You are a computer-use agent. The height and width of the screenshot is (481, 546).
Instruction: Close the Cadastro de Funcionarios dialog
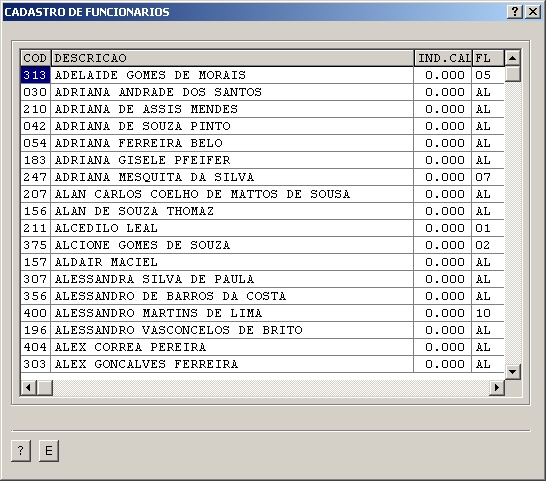(x=533, y=12)
